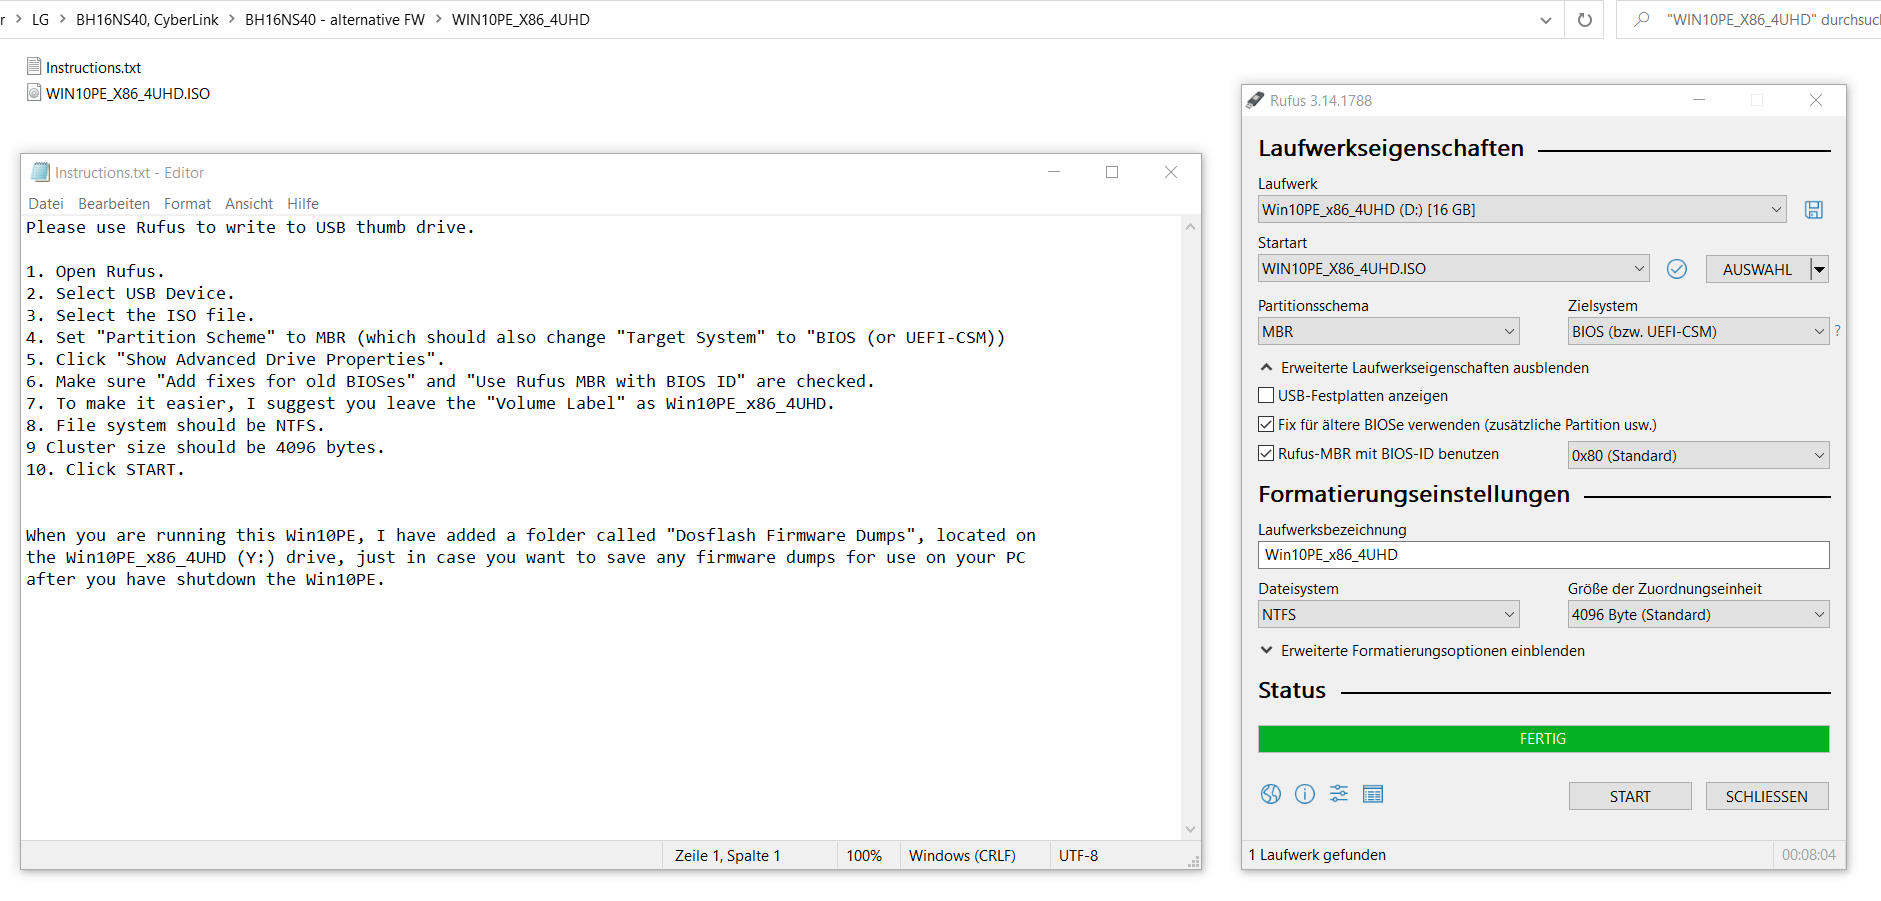Click "100%" zoom in Editor status bar
The height and width of the screenshot is (901, 1881).
point(864,856)
